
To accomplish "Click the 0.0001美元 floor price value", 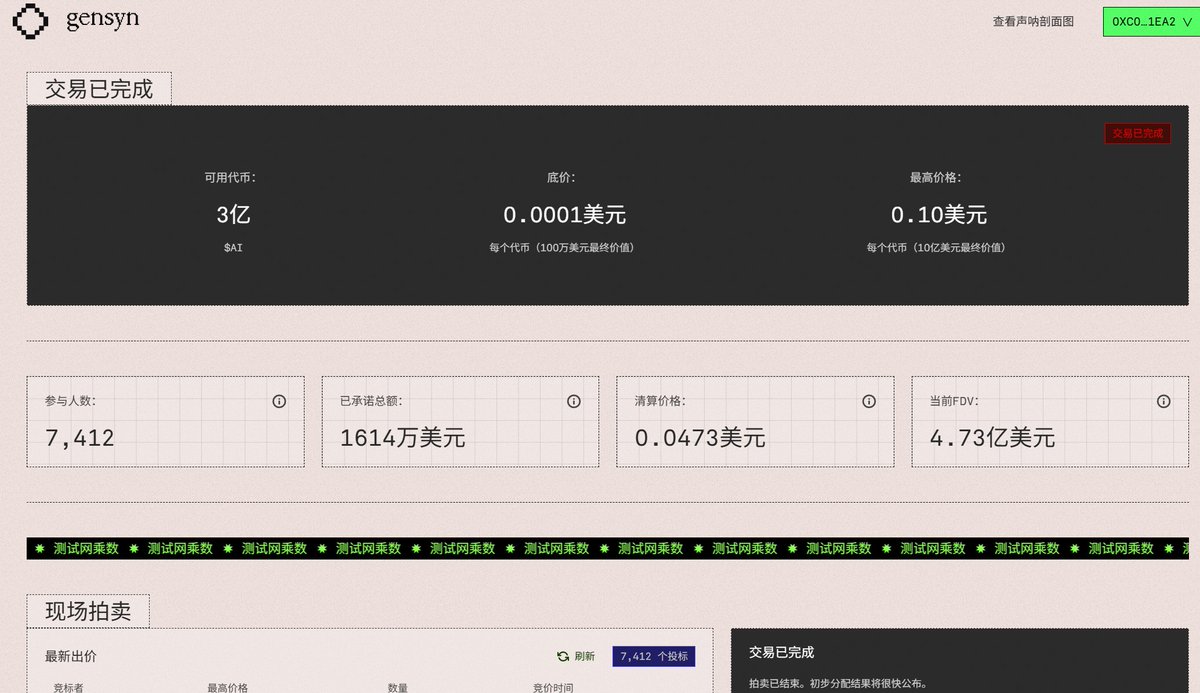I will [x=565, y=214].
